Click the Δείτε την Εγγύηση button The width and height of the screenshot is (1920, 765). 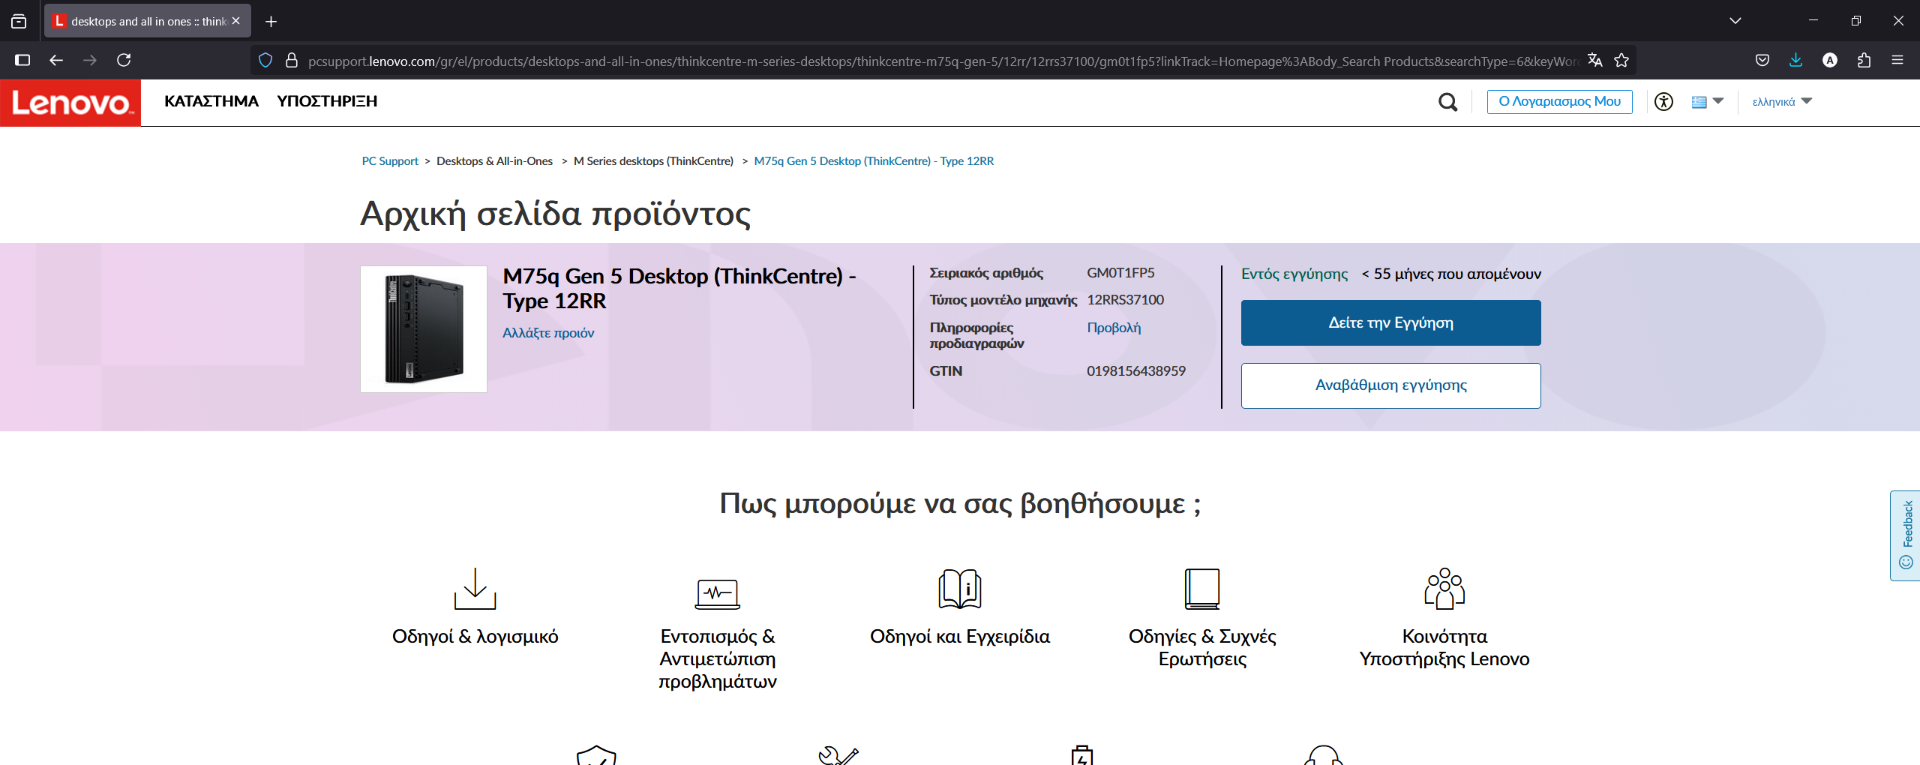pos(1391,323)
